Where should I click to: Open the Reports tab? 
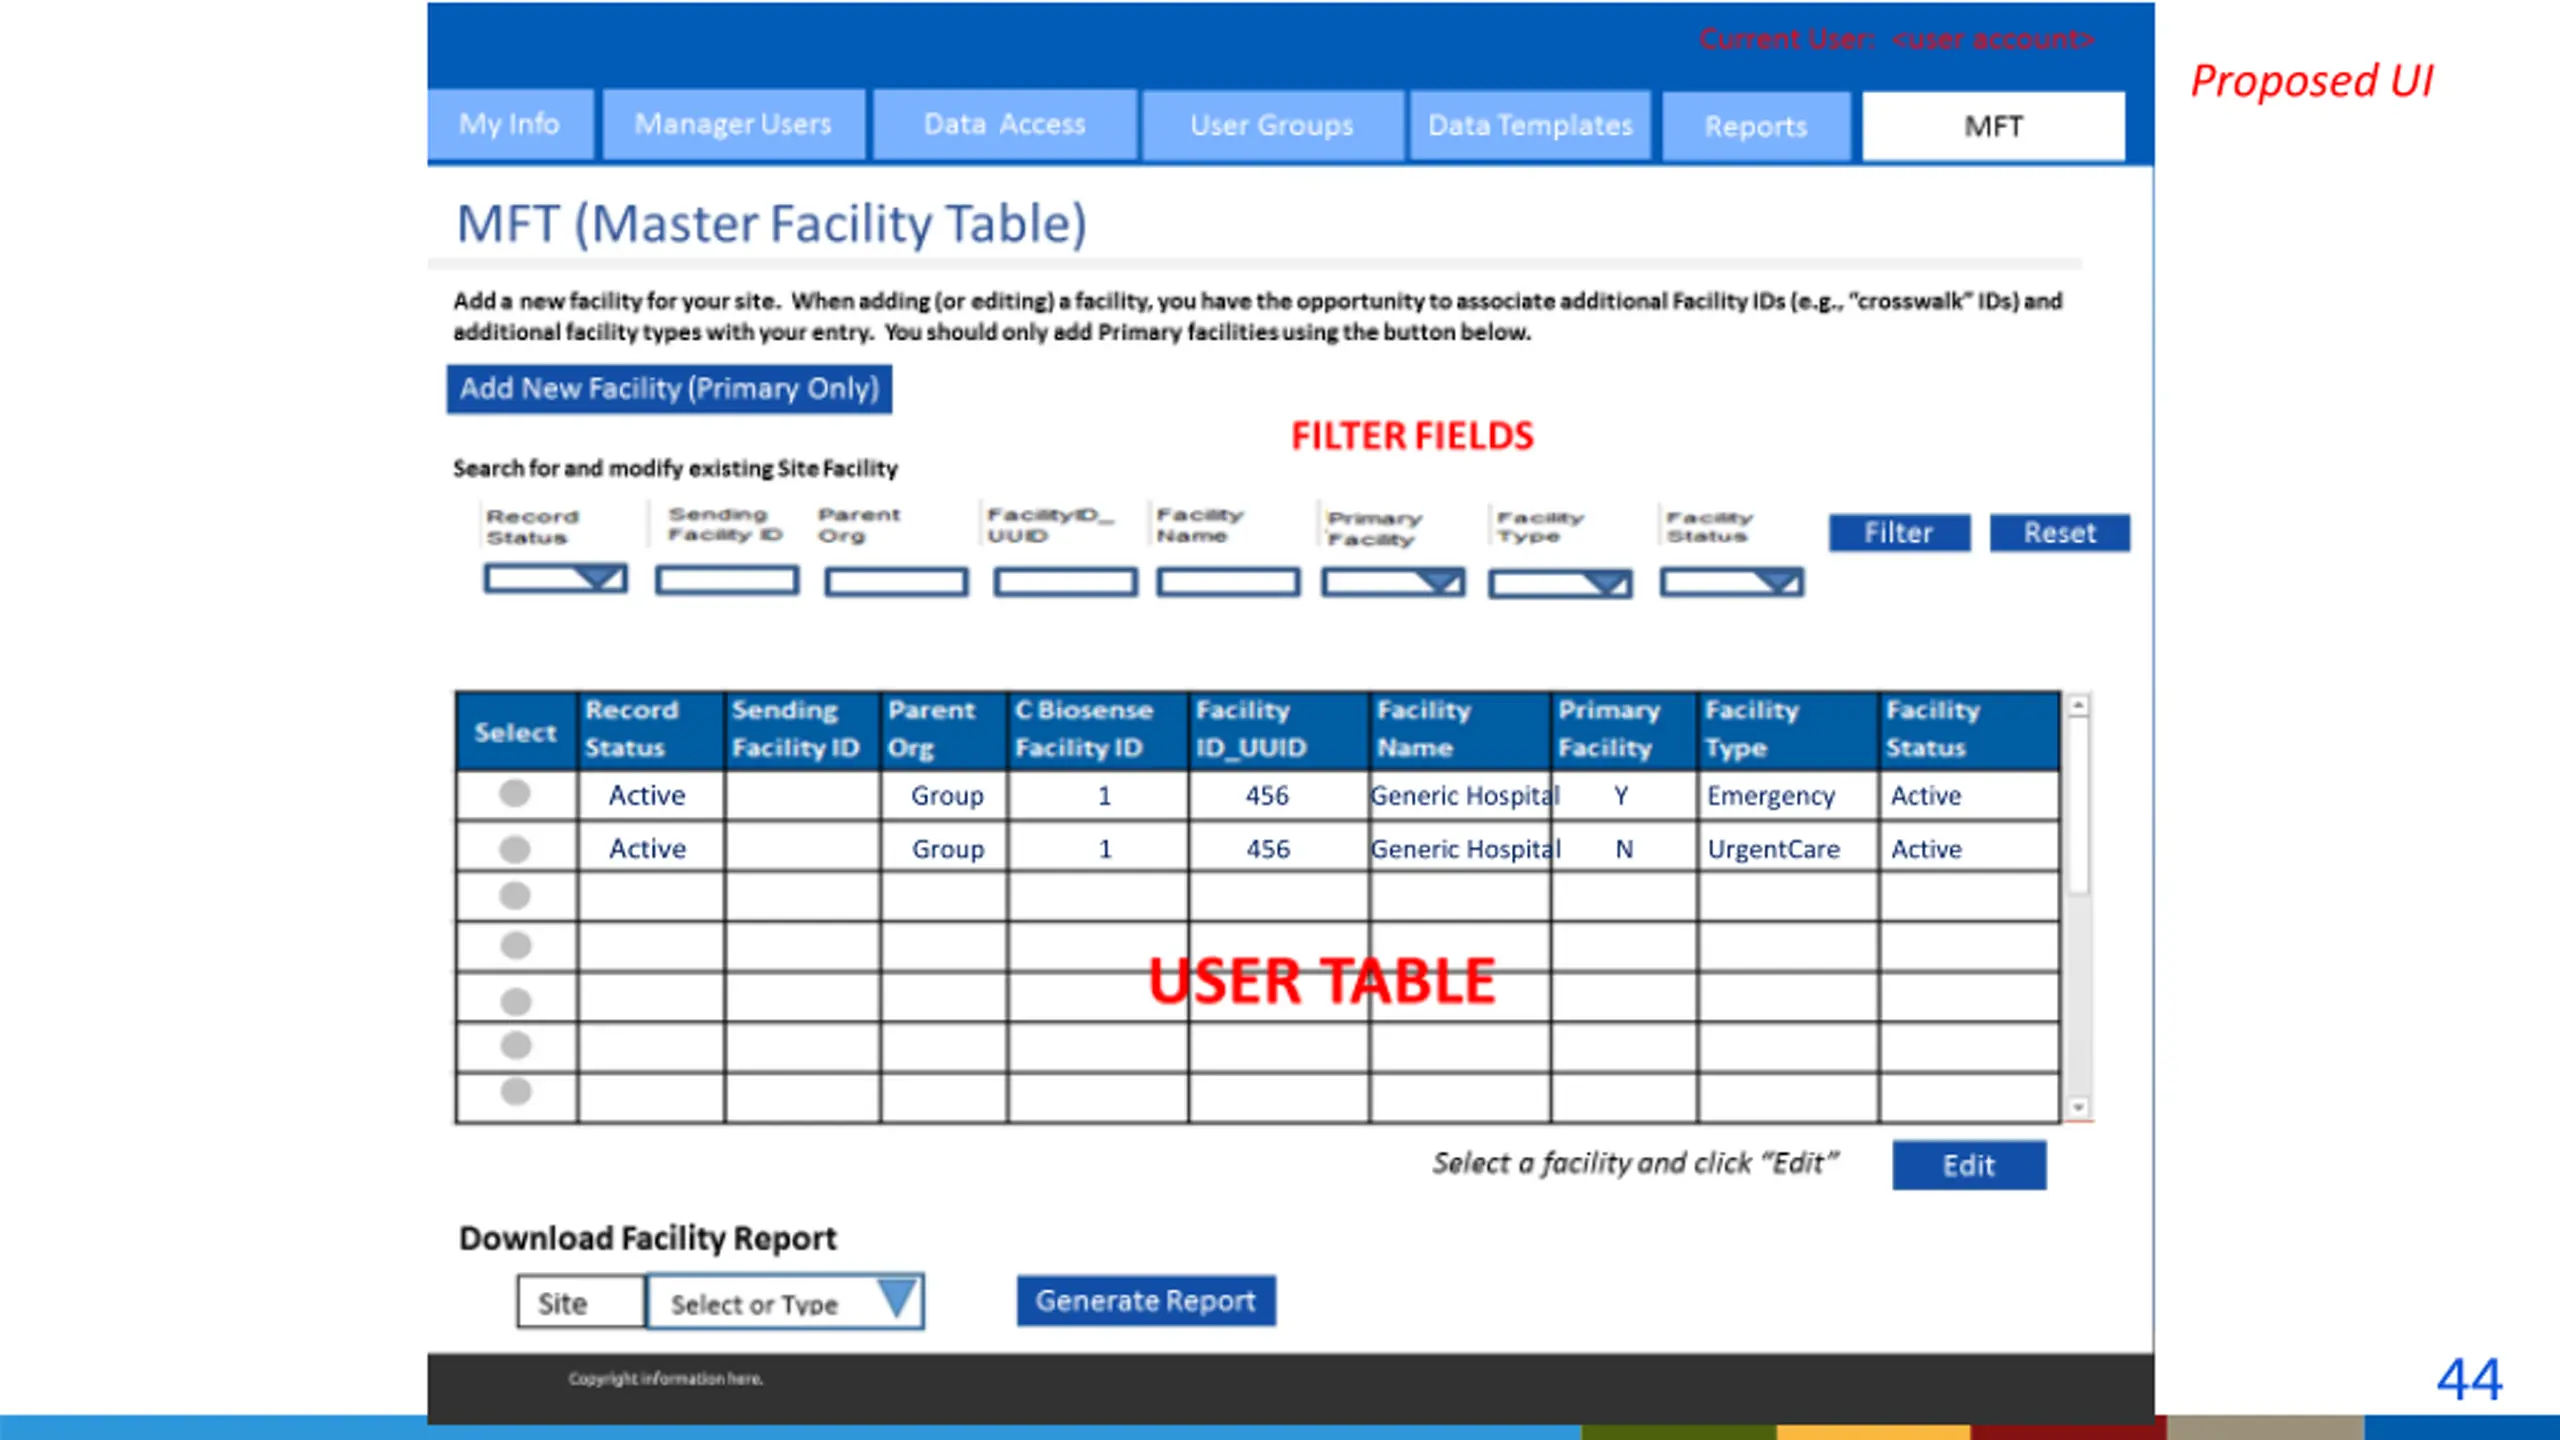click(x=1755, y=127)
